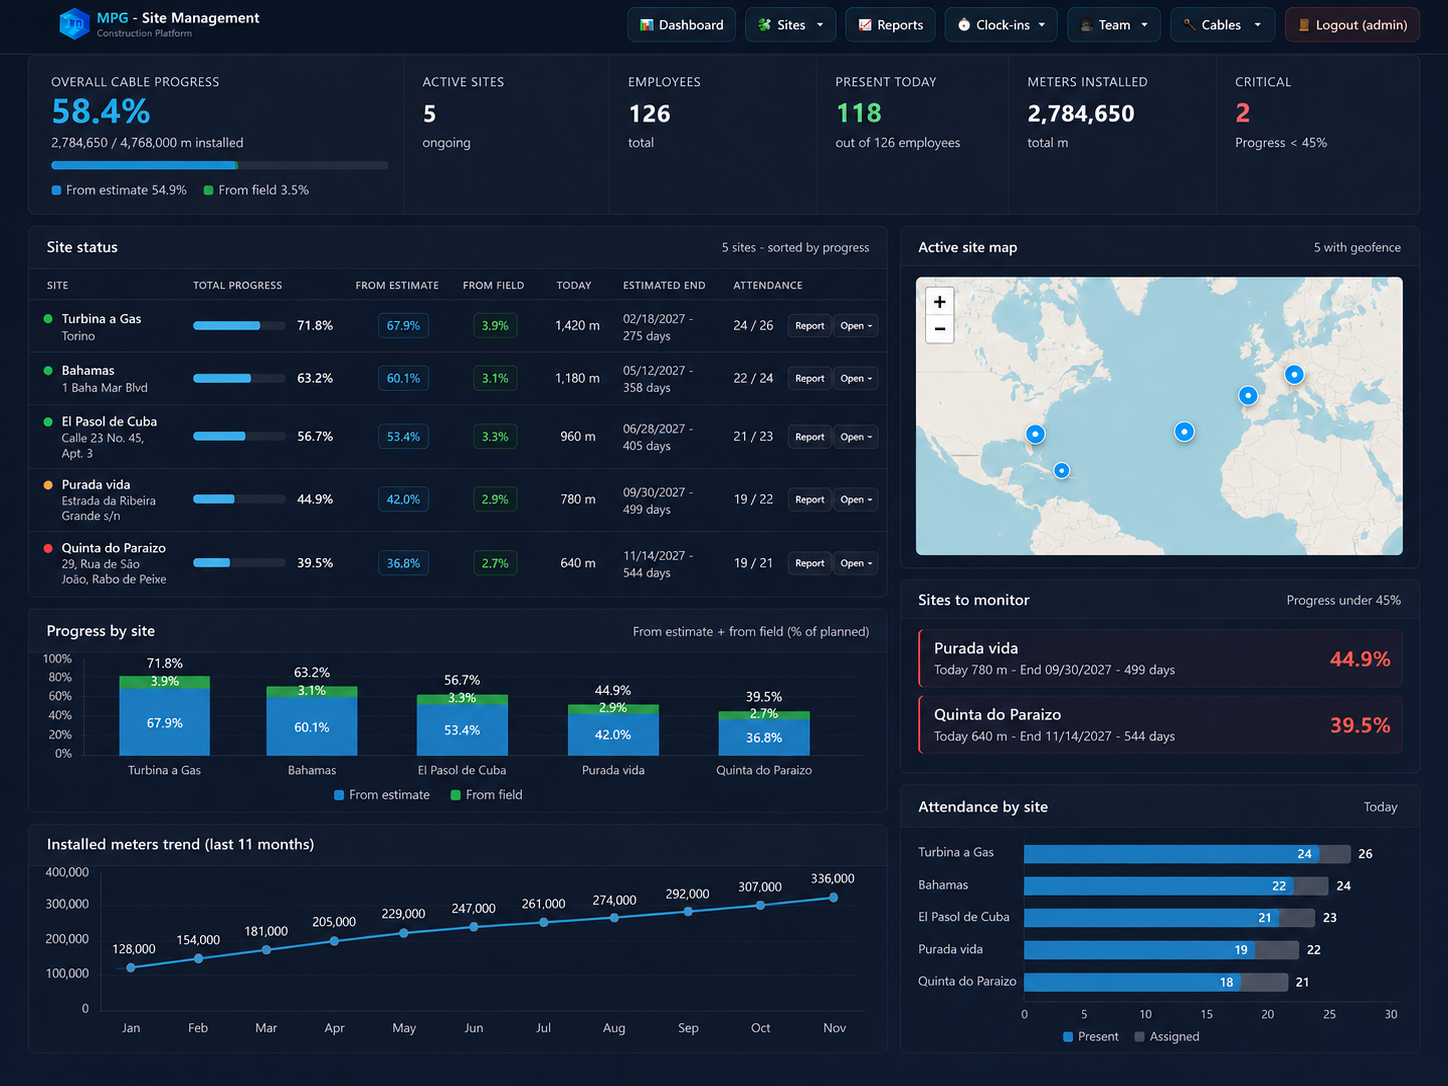
Task: Open Purada vida monitor card
Action: pos(1160,658)
